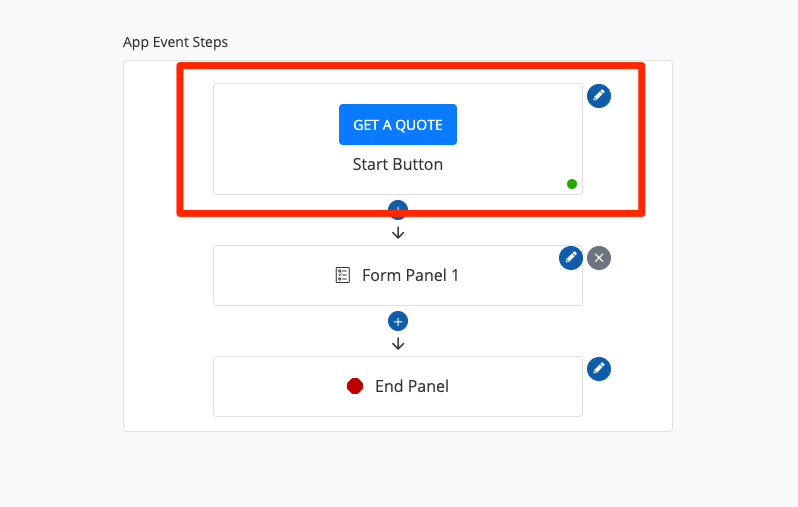Insert a step between Form Panel 1 and End Panel

398,321
